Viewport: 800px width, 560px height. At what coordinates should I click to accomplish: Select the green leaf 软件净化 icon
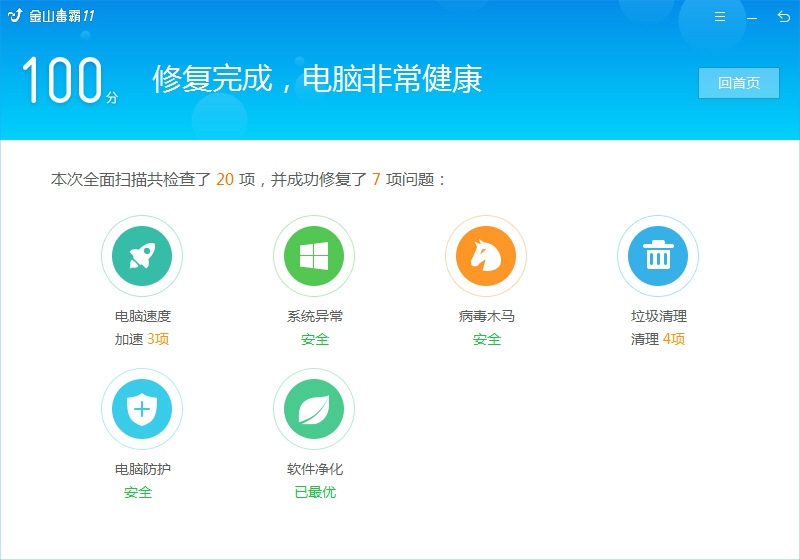coord(314,409)
